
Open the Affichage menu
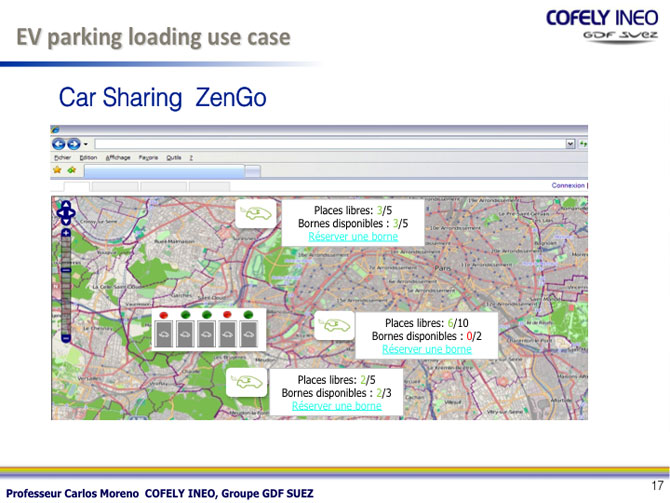118,158
